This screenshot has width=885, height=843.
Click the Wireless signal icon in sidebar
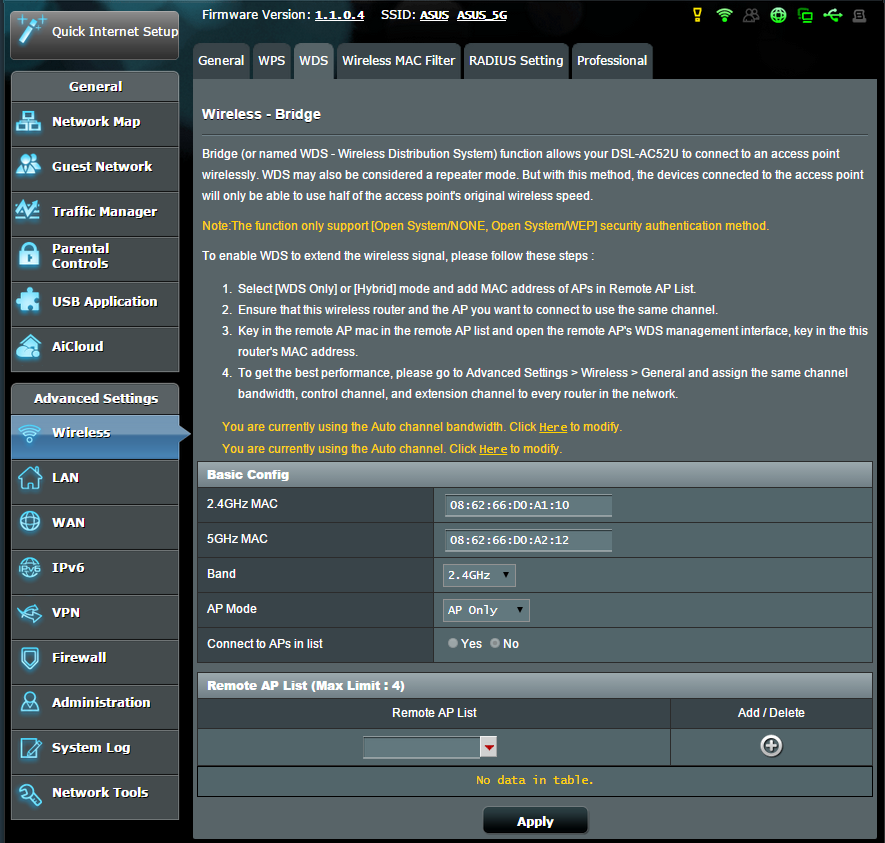29,433
